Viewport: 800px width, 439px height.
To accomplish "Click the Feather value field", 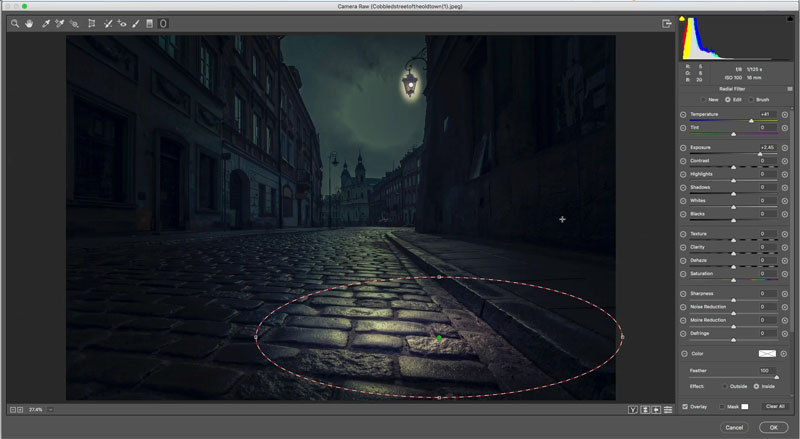I will click(766, 371).
